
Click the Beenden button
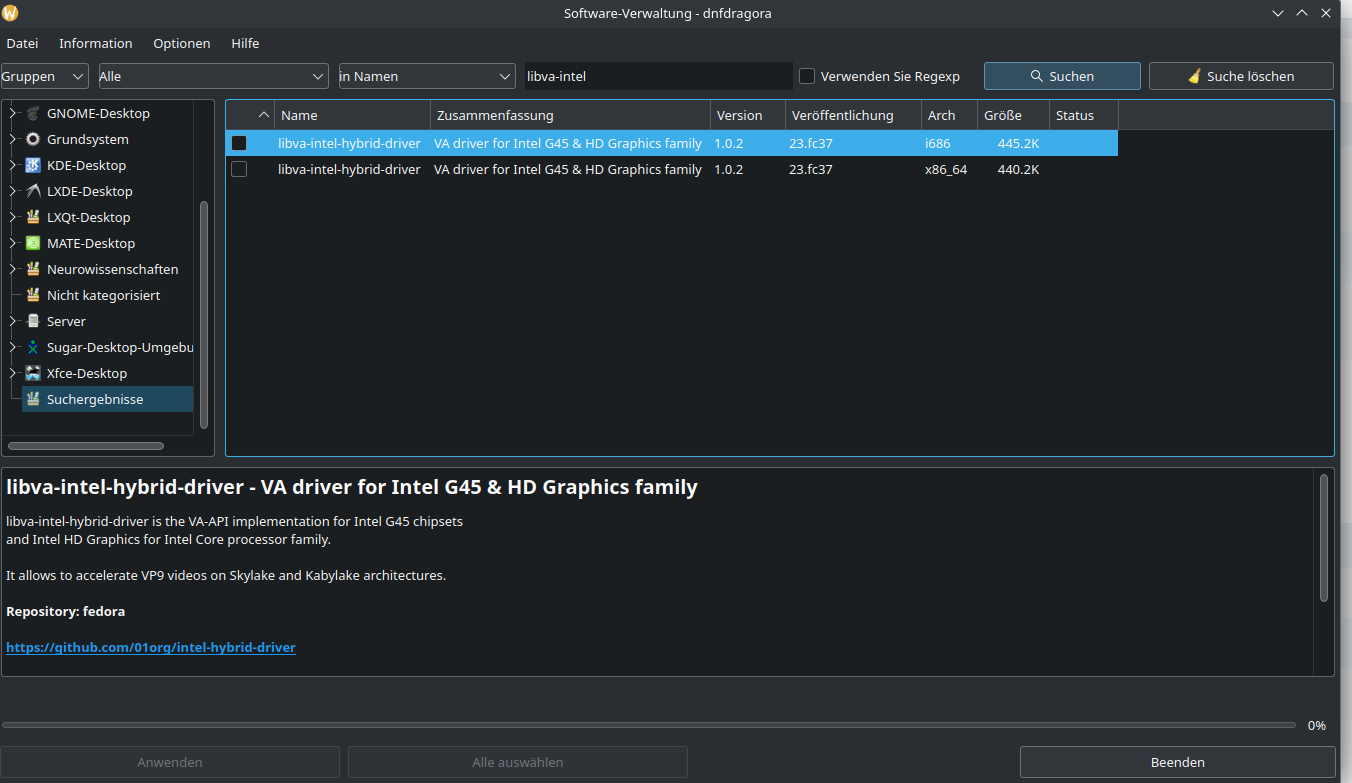click(x=1178, y=762)
